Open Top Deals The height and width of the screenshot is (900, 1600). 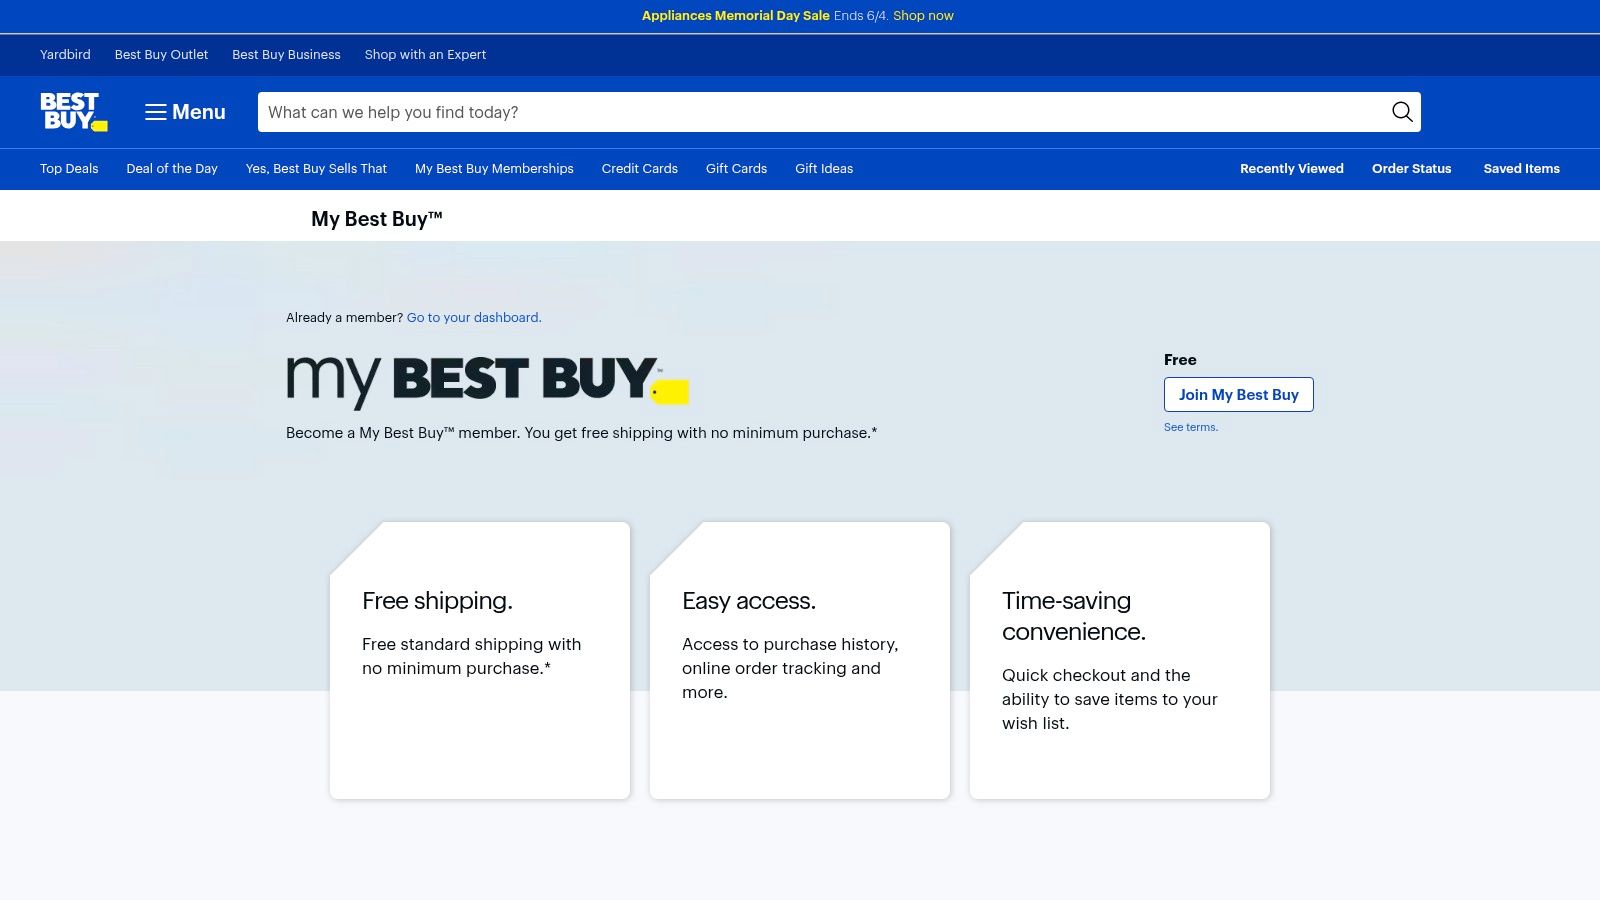tap(69, 169)
